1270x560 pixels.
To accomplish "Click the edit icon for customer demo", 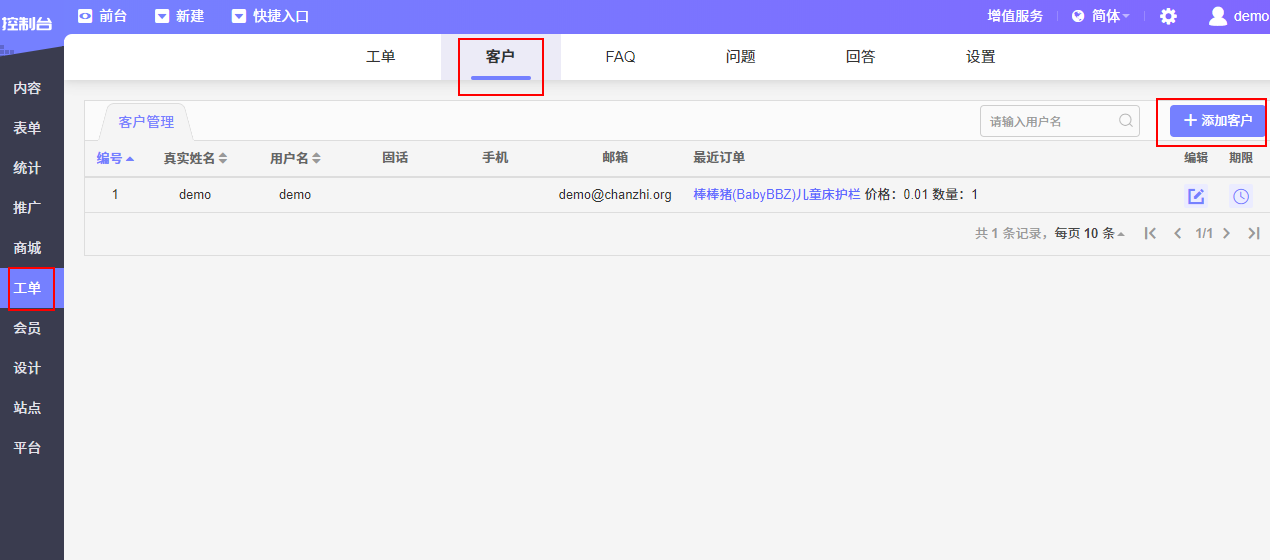I will [x=1196, y=196].
